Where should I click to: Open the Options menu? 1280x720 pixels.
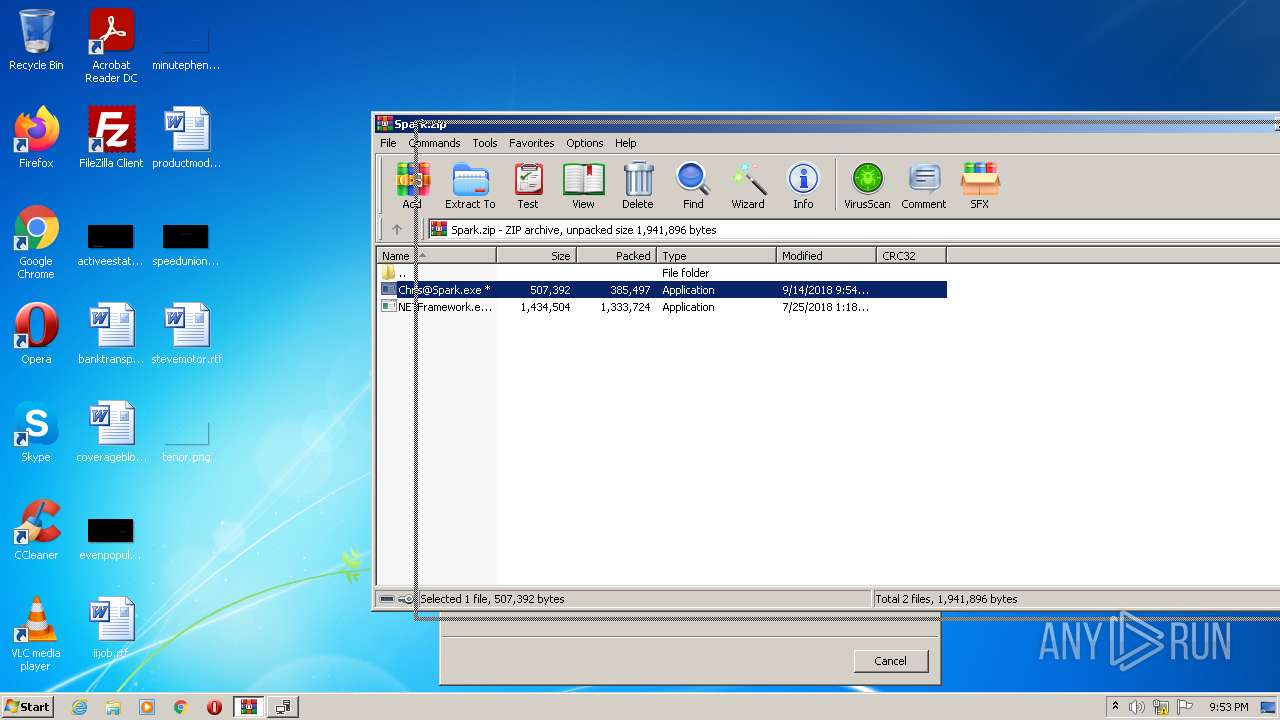(x=585, y=143)
